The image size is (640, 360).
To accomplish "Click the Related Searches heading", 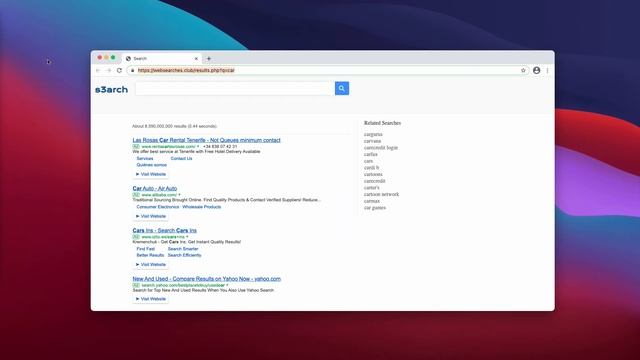I will point(382,123).
